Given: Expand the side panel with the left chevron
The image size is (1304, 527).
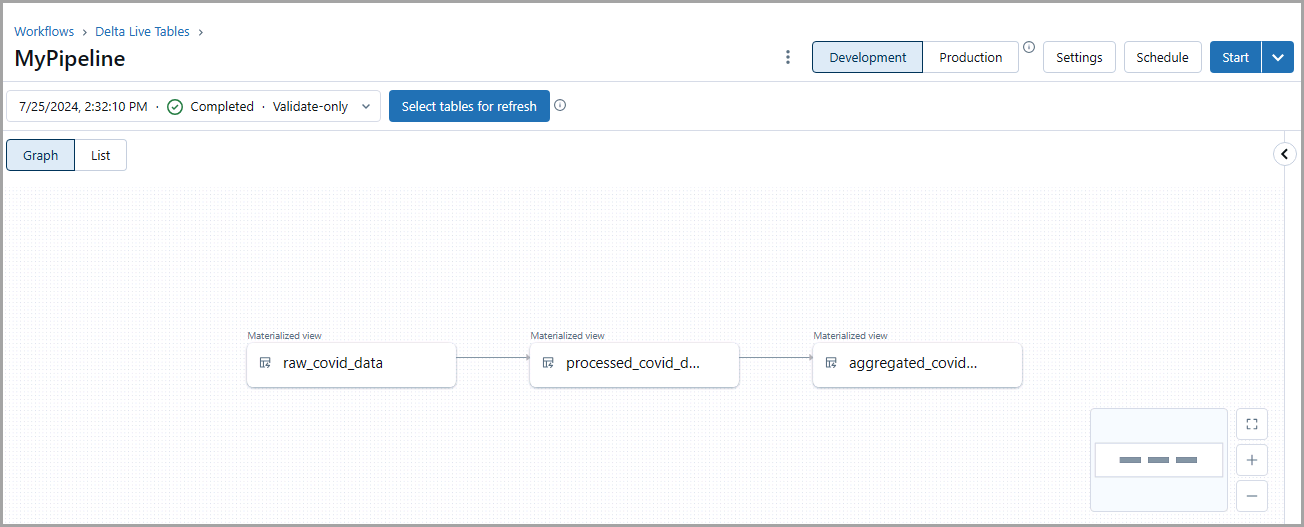Looking at the screenshot, I should click(1285, 154).
